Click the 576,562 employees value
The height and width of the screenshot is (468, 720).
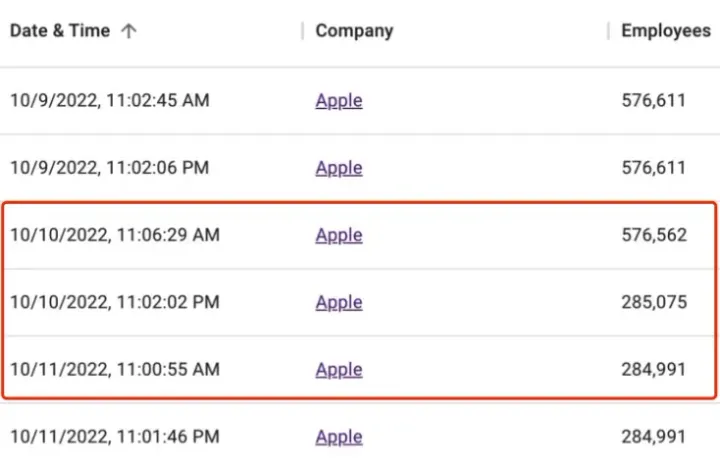[x=654, y=235]
